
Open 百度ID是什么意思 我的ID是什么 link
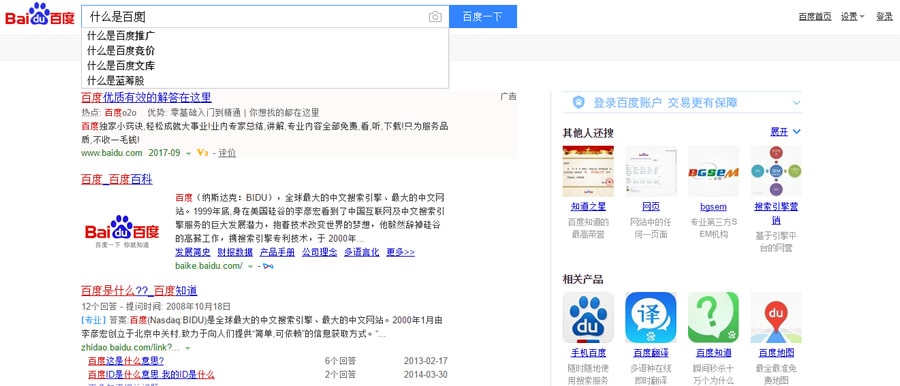151,375
